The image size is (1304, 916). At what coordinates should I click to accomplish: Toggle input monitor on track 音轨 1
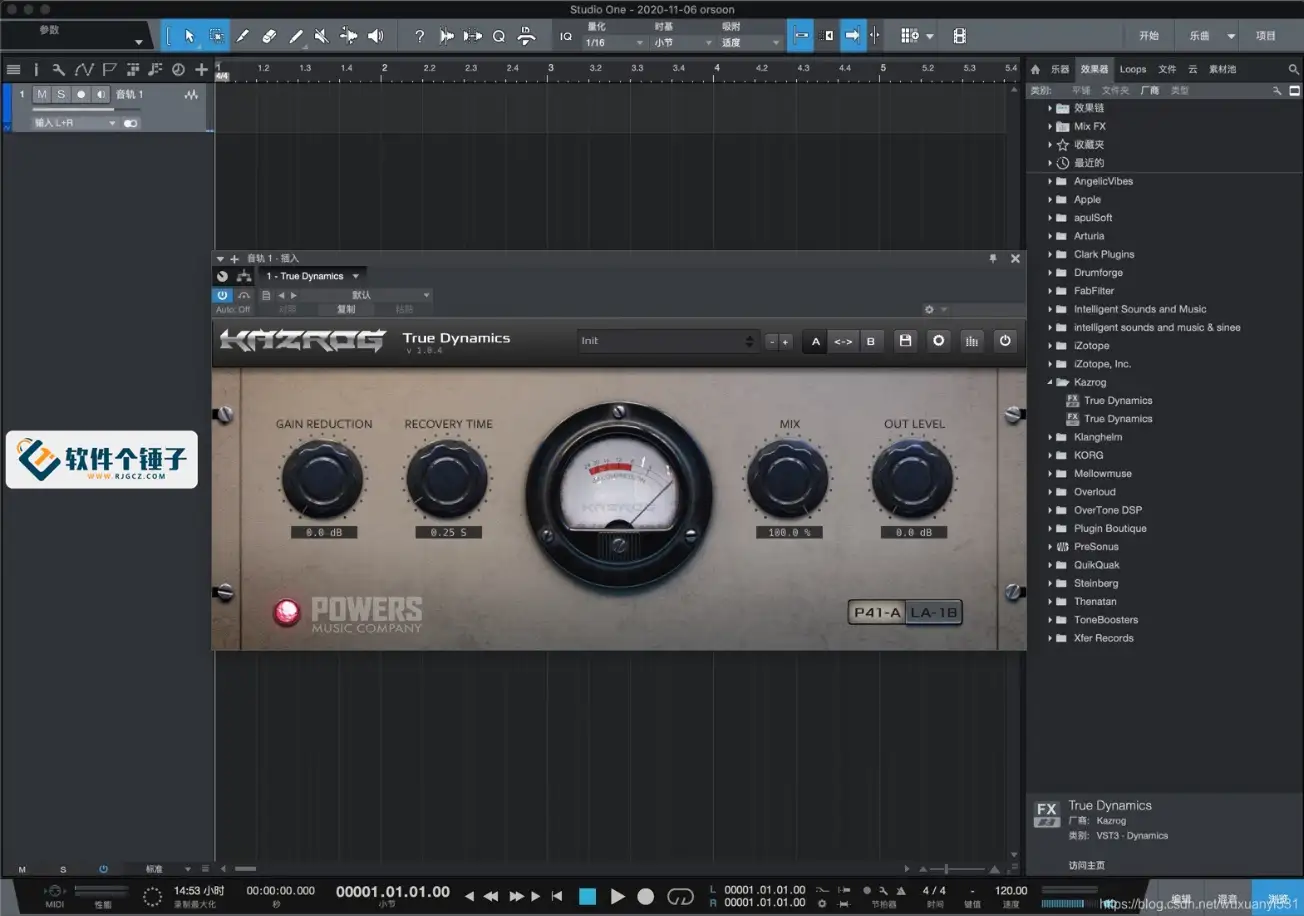[x=100, y=94]
